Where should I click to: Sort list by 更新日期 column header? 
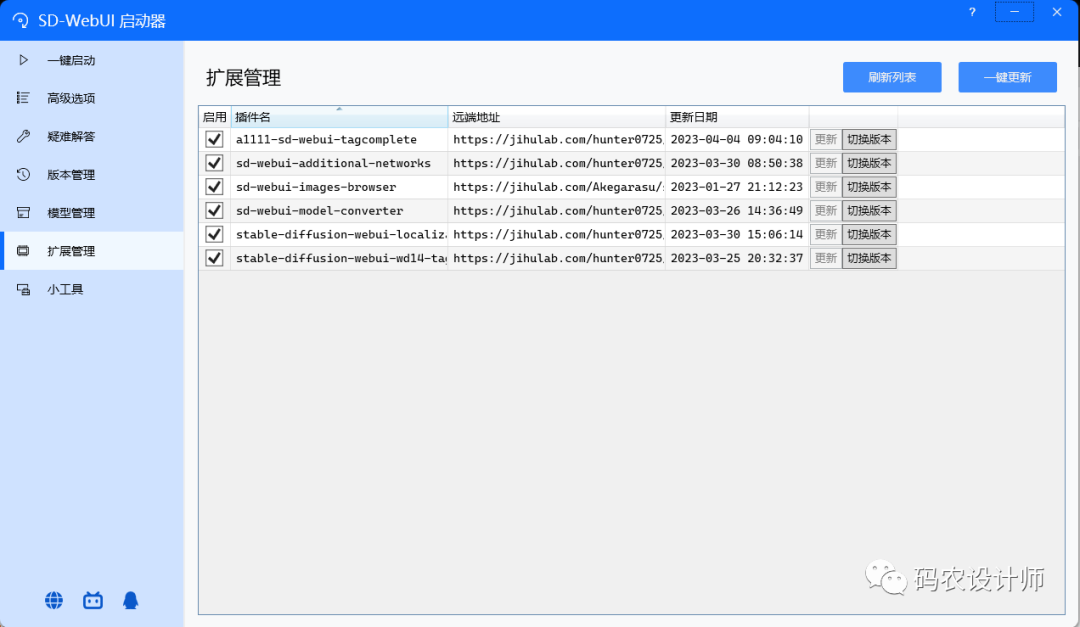click(x=736, y=117)
